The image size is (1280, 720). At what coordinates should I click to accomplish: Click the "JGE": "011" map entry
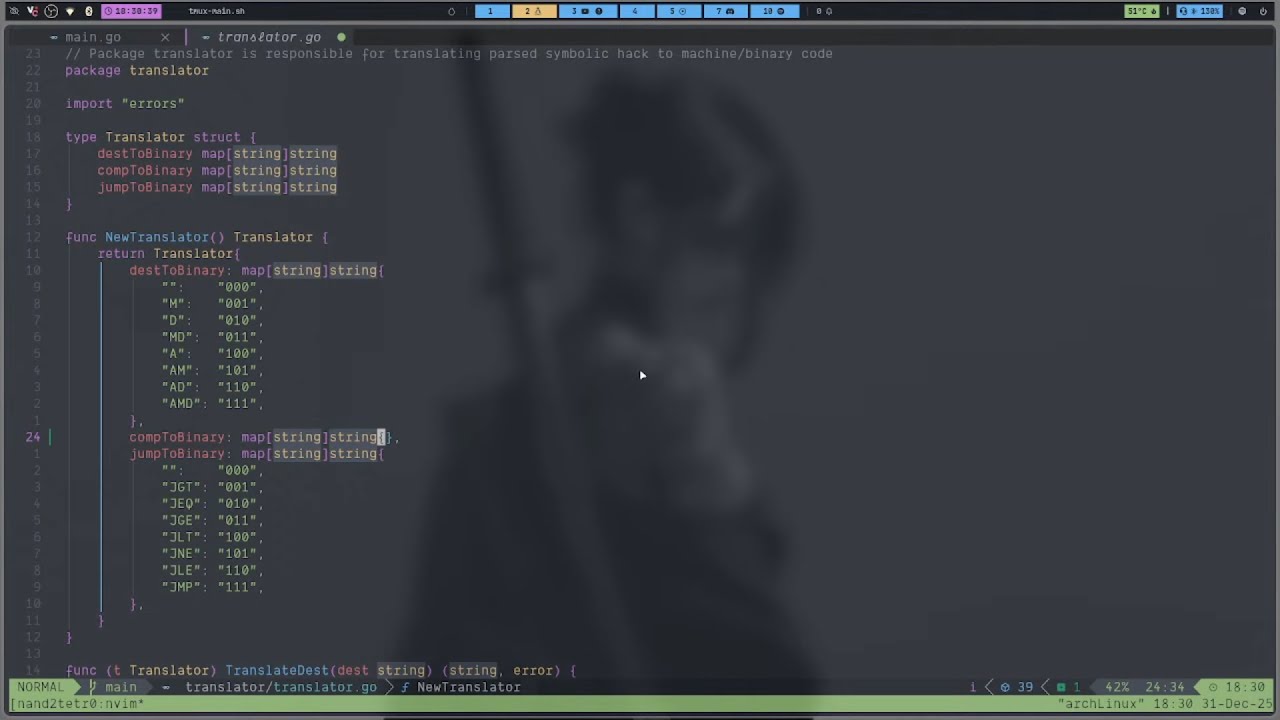coord(213,520)
